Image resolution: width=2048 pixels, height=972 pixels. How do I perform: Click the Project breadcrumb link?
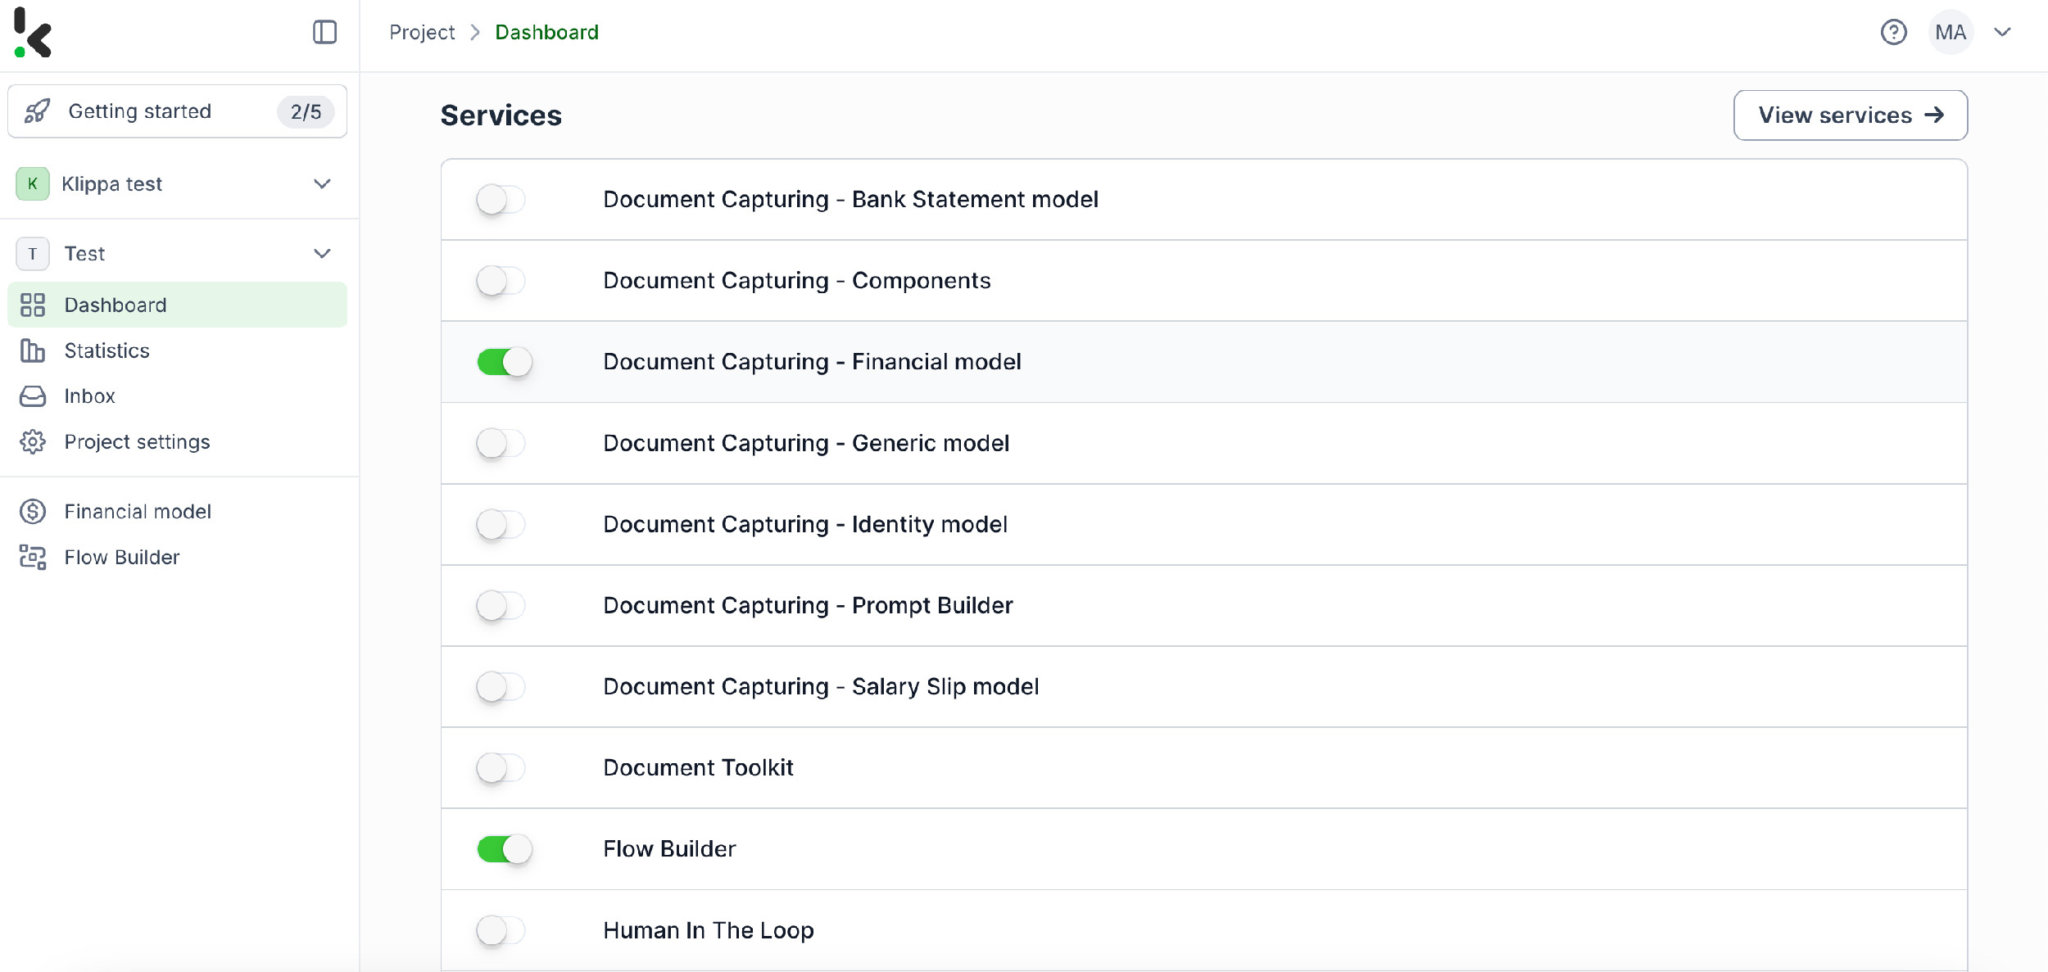tap(421, 31)
